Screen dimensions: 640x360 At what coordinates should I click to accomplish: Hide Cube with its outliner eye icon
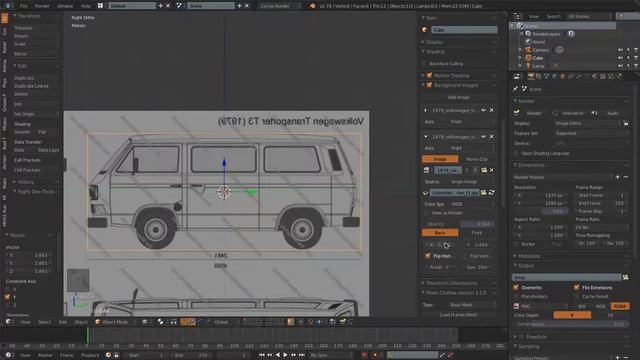tap(620, 58)
